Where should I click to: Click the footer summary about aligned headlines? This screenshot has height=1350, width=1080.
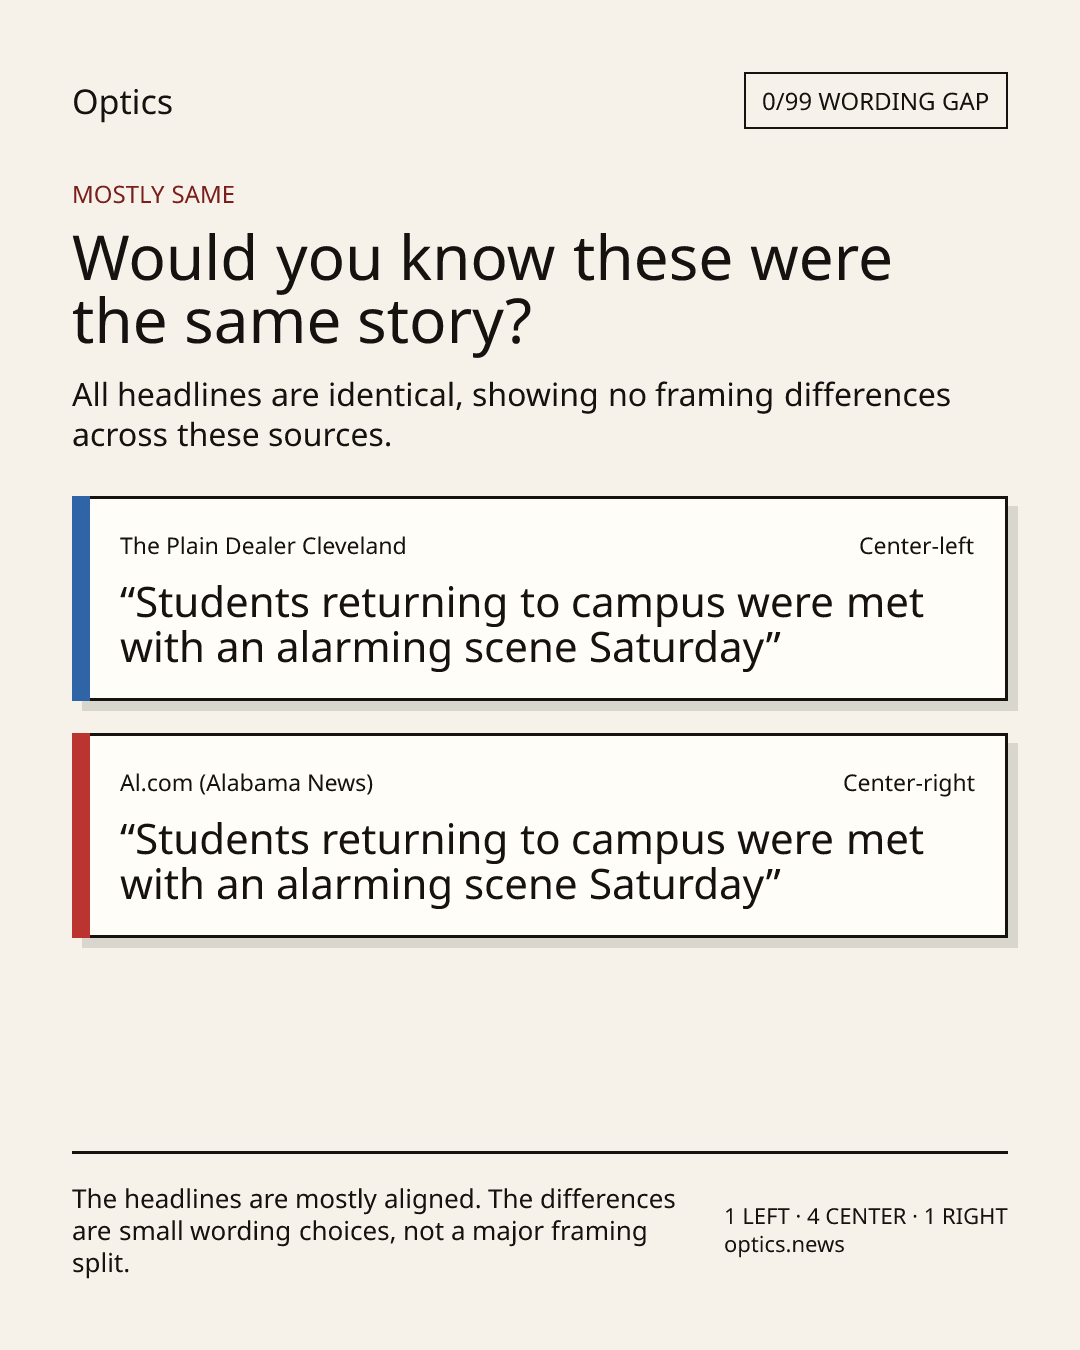[x=373, y=1231]
